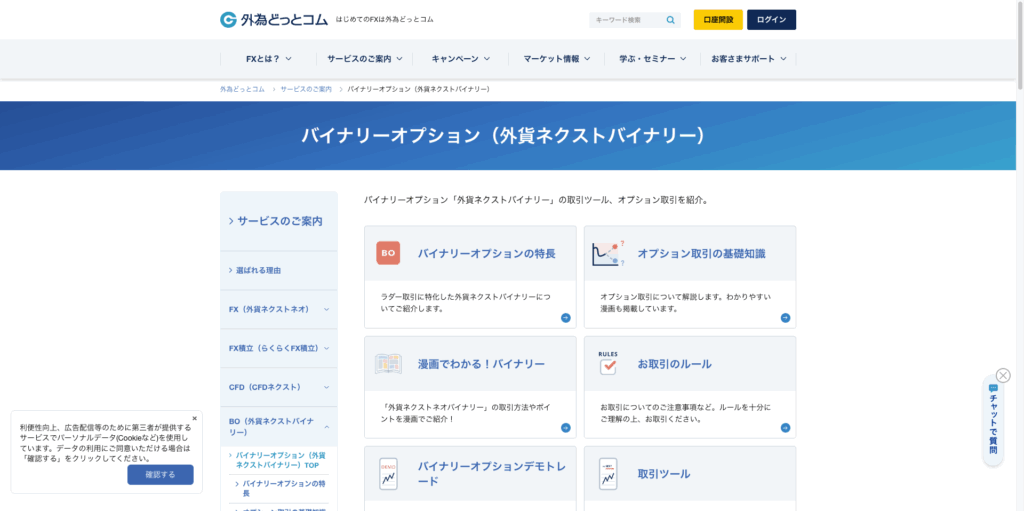Image resolution: width=1024 pixels, height=511 pixels.
Task: Click the 外為どっとコム logo
Action: click(273, 20)
